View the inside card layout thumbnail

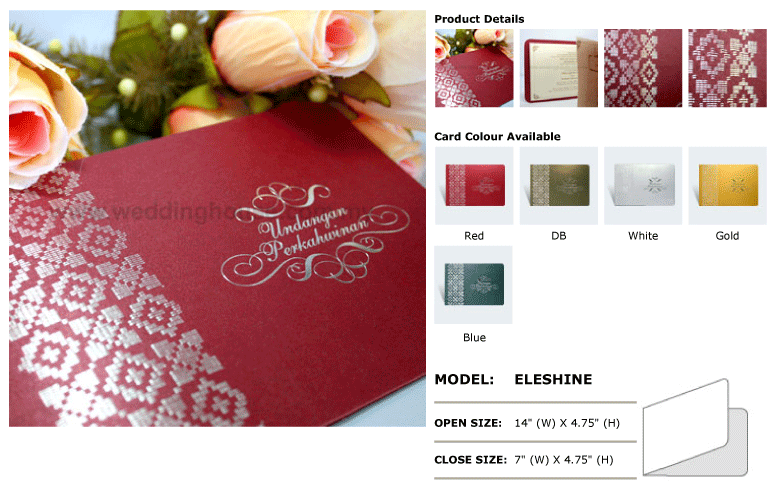pyautogui.click(x=559, y=68)
